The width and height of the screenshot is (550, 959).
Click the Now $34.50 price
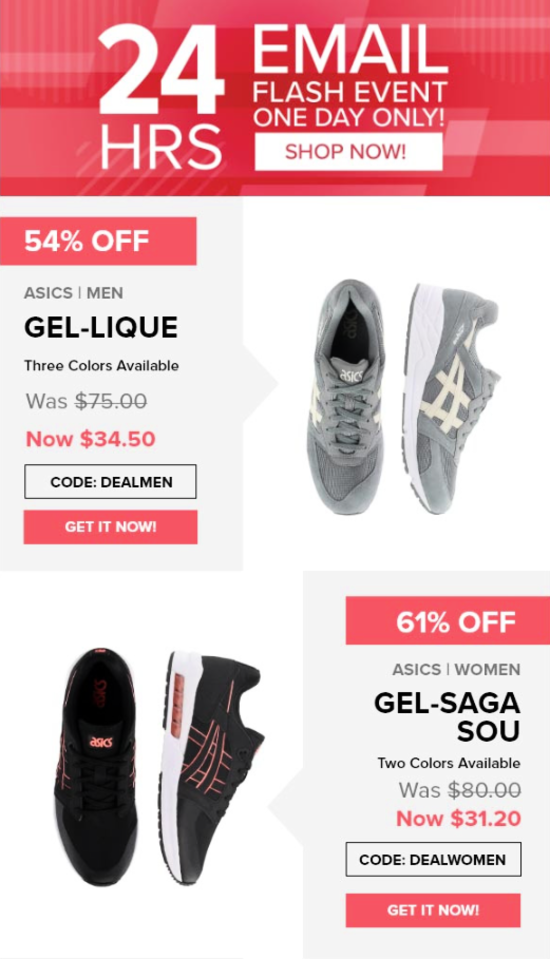(x=91, y=439)
